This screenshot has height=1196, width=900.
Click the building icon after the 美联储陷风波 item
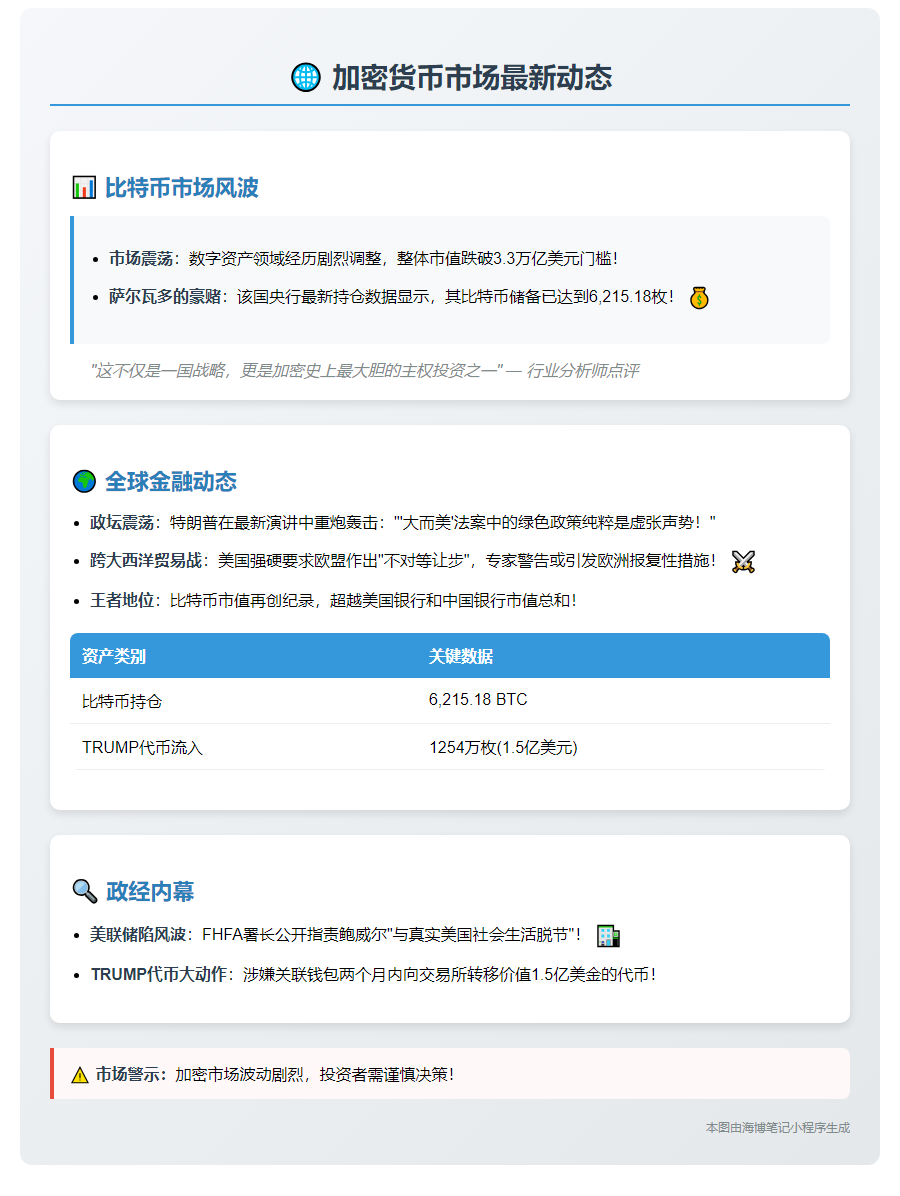tap(607, 935)
